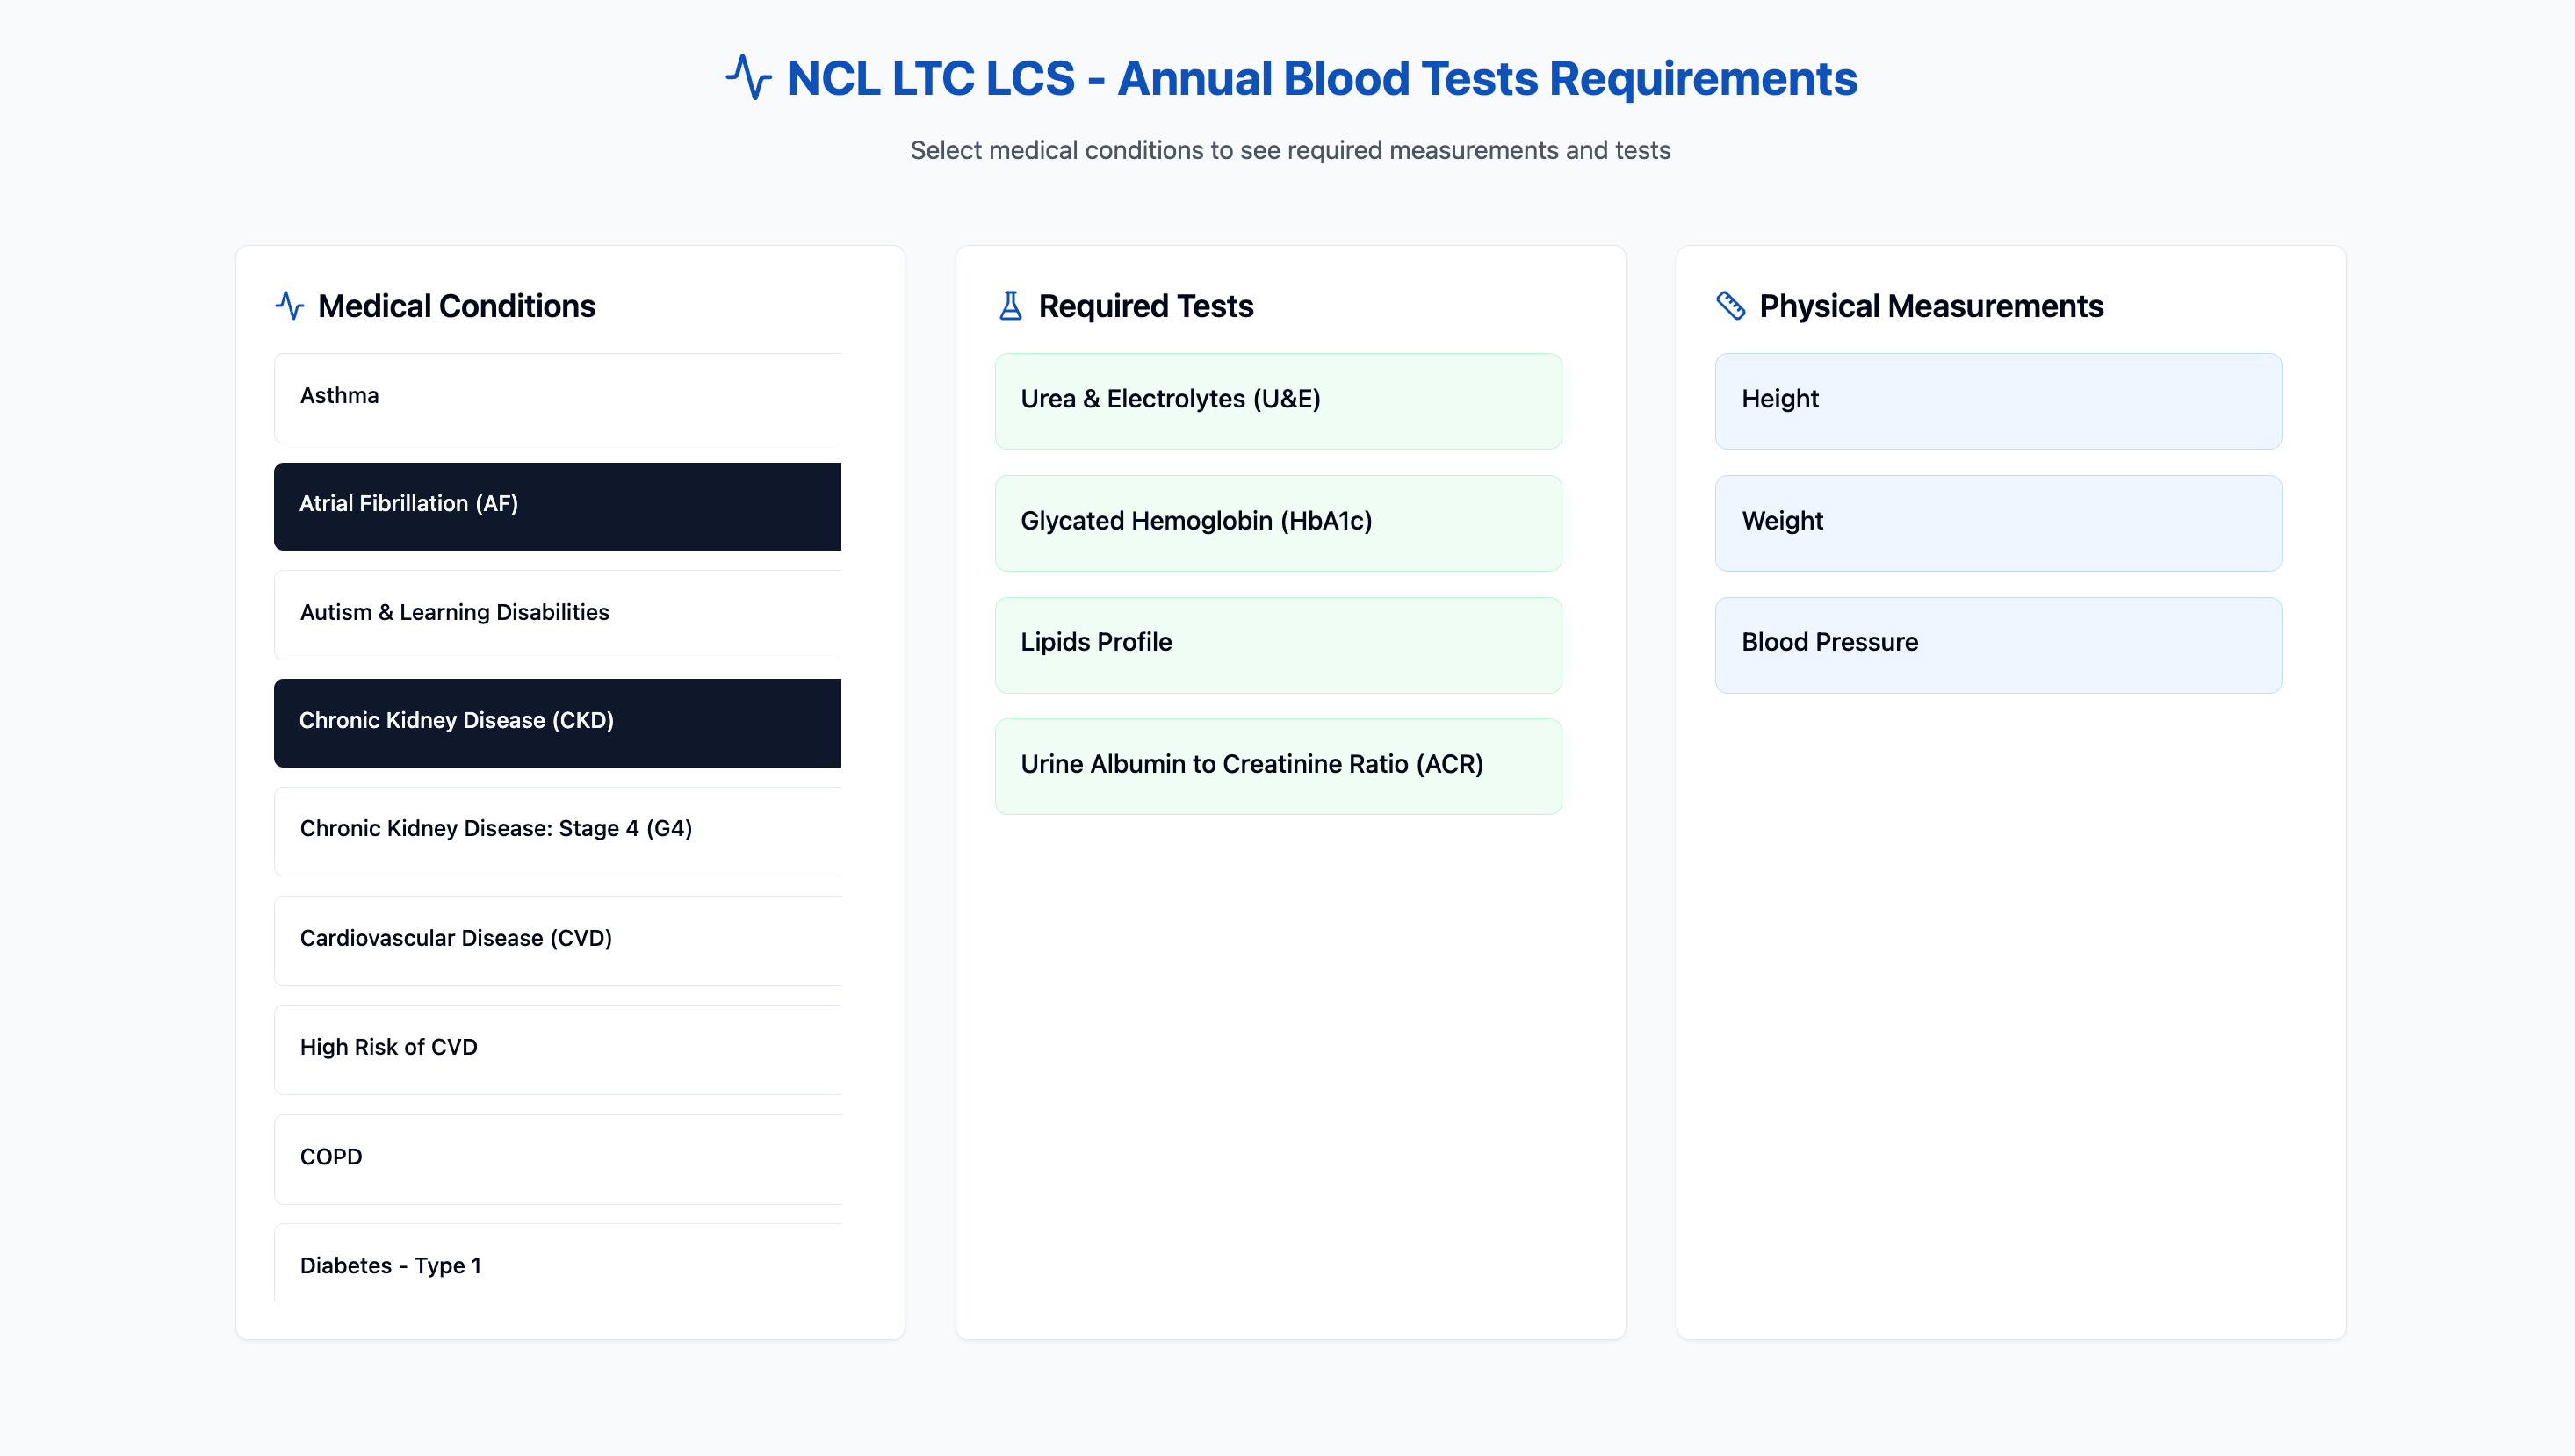Deselect the Chronic Kidney Disease (CKD) condition
Screen dimensions: 2575x1456
557,722
